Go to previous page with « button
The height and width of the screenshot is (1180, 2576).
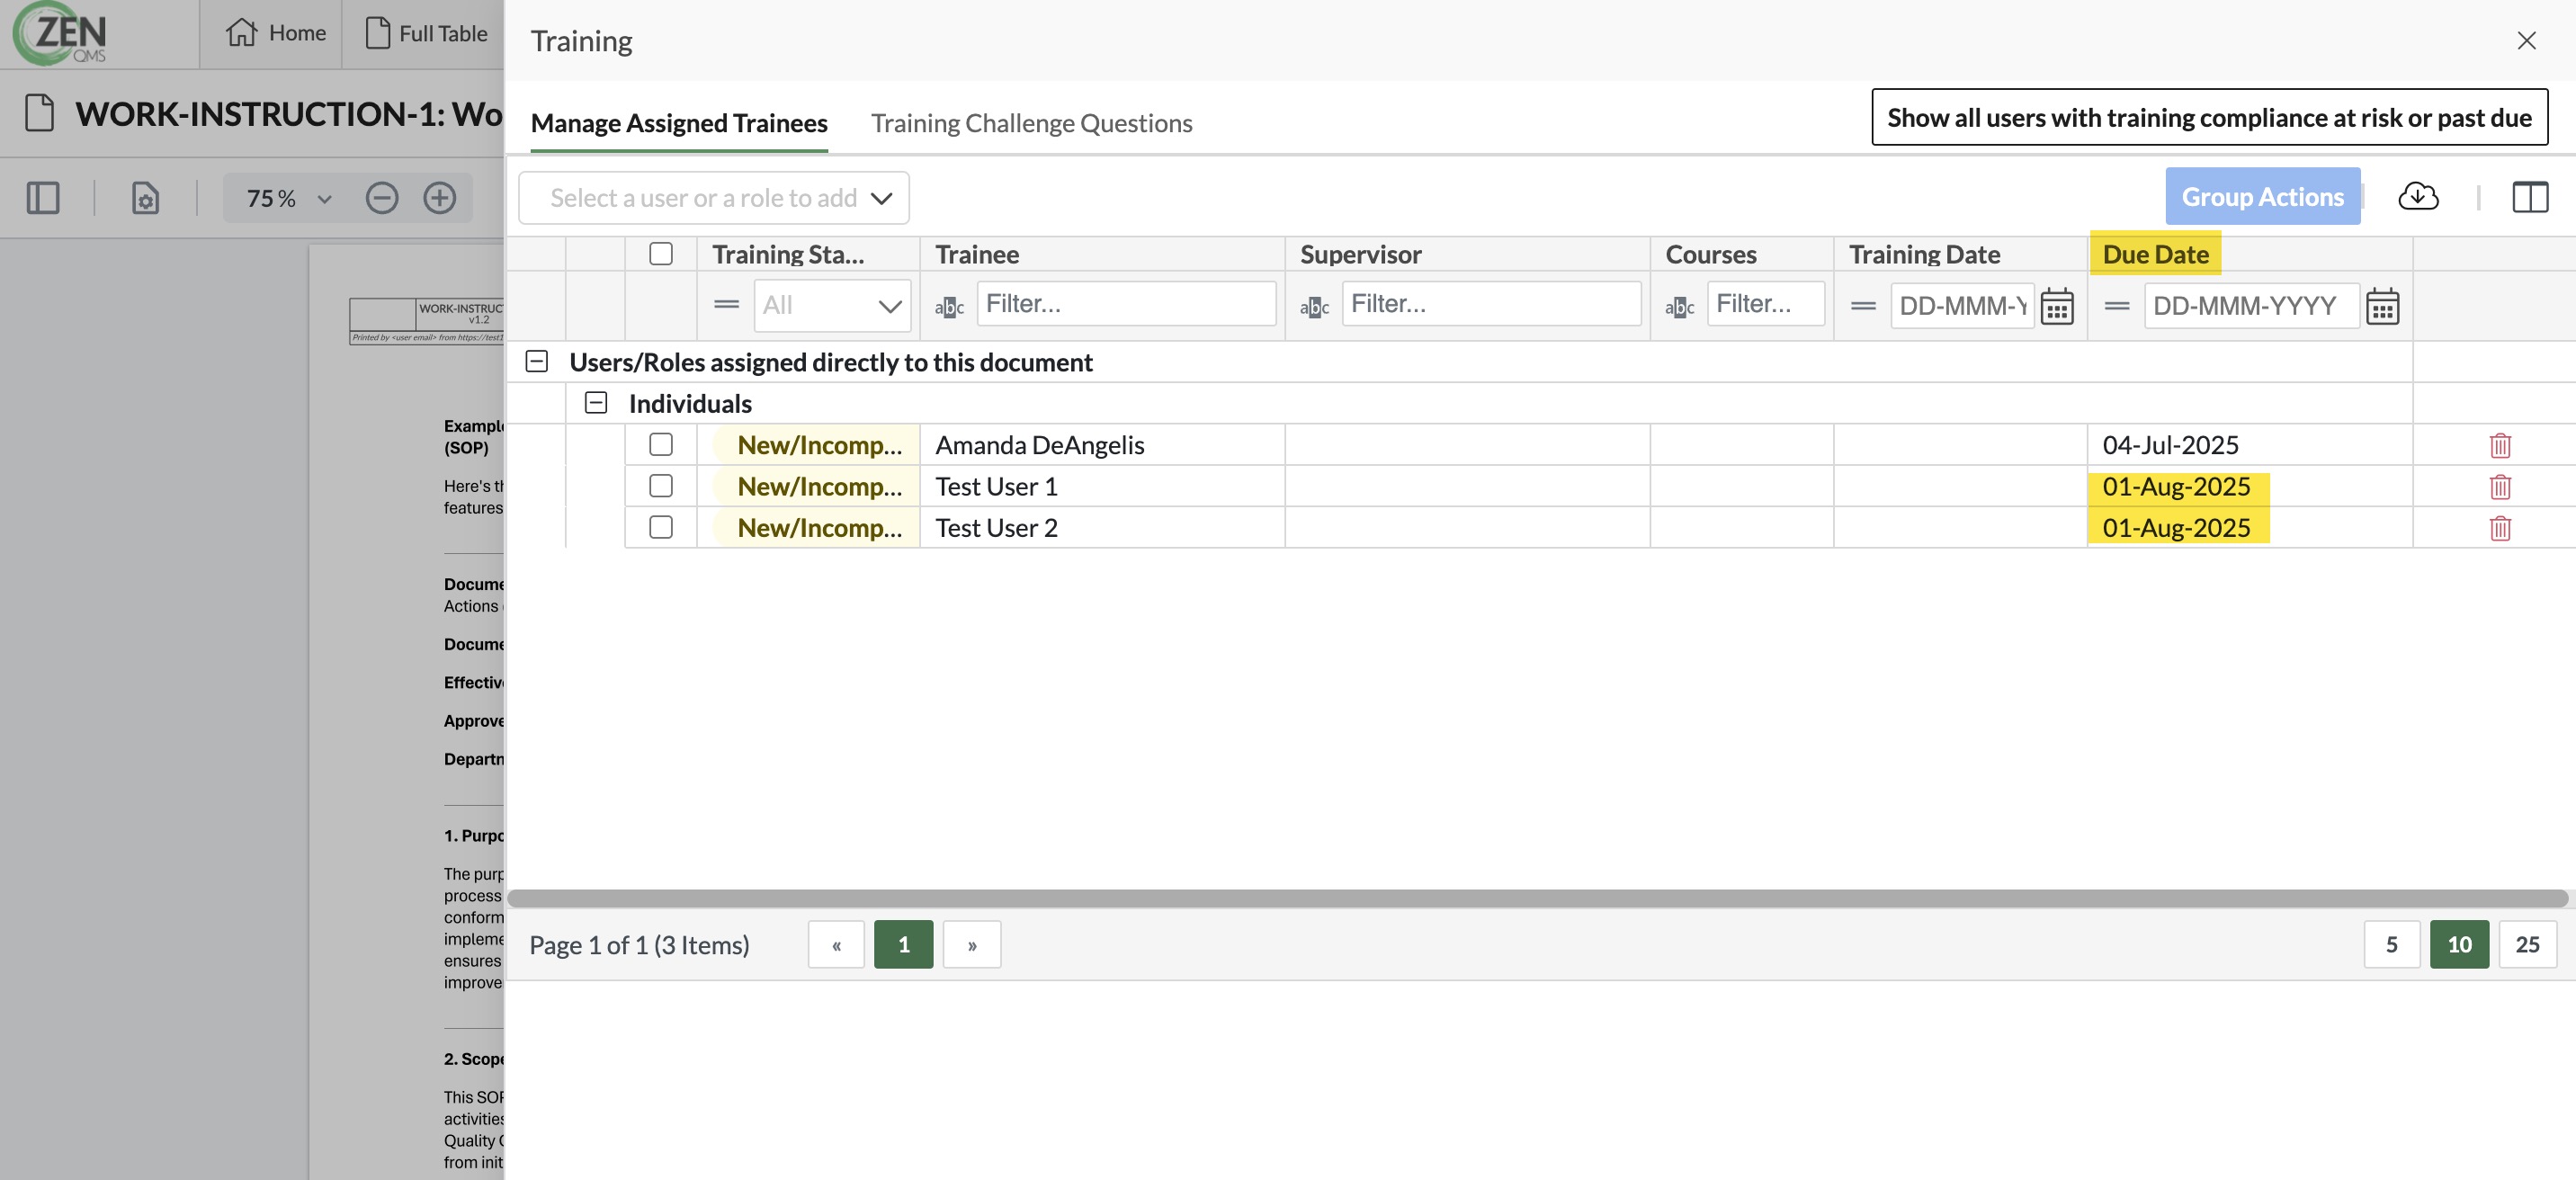[x=836, y=944]
